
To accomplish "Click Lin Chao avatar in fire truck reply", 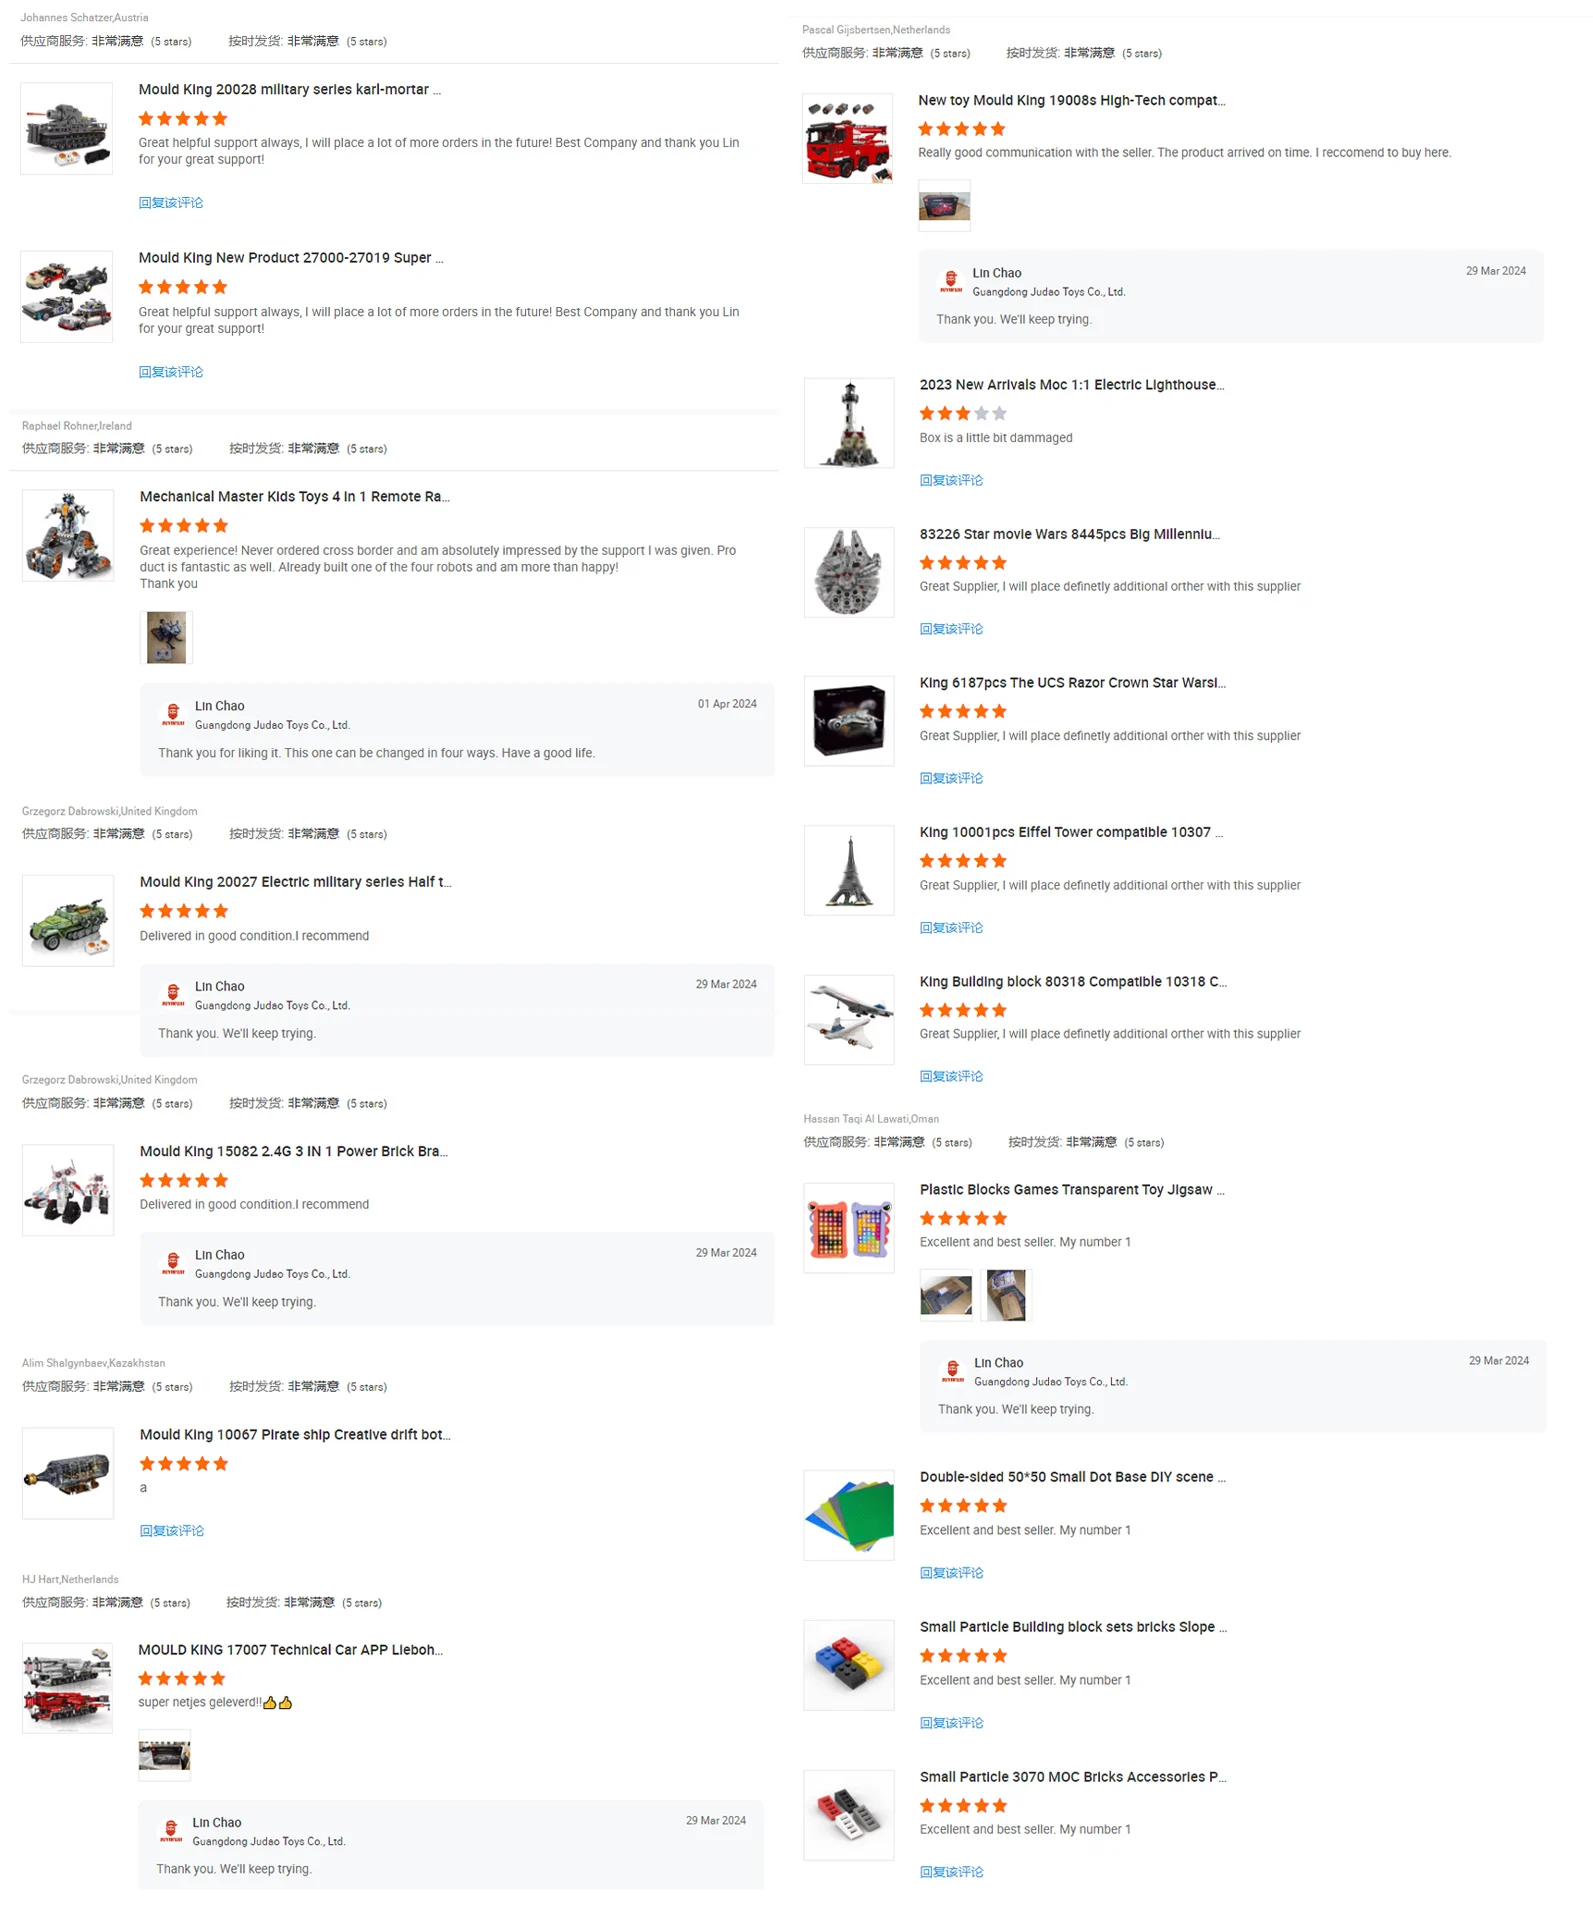I will 951,281.
